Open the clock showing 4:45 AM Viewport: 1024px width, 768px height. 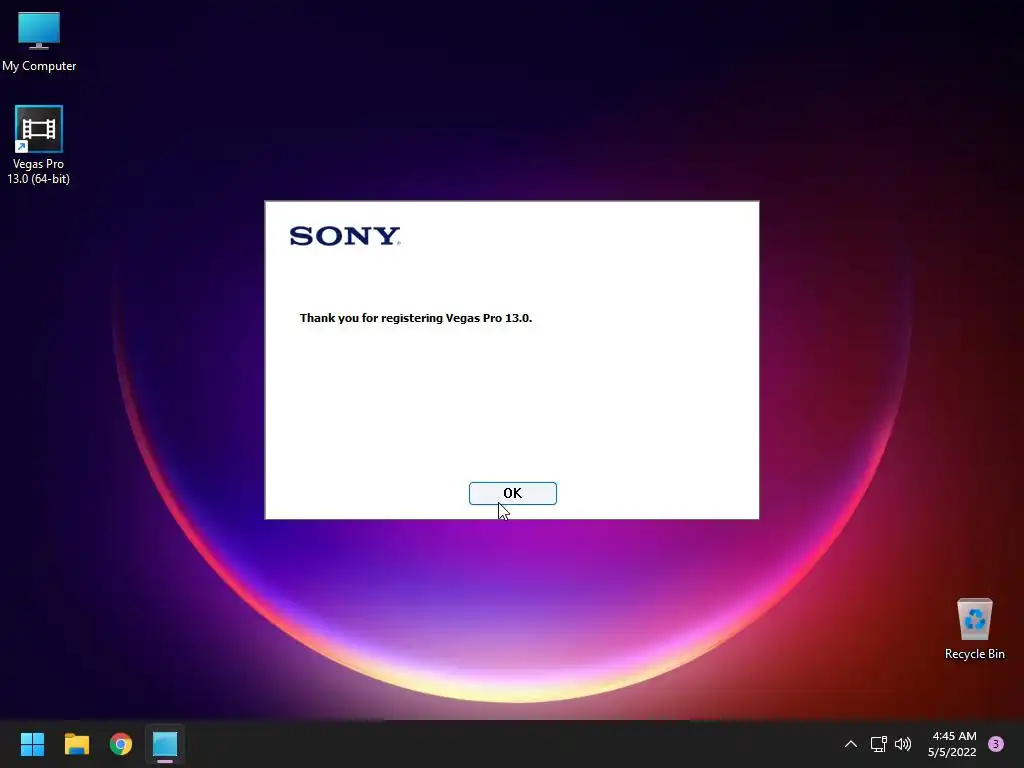tap(952, 744)
